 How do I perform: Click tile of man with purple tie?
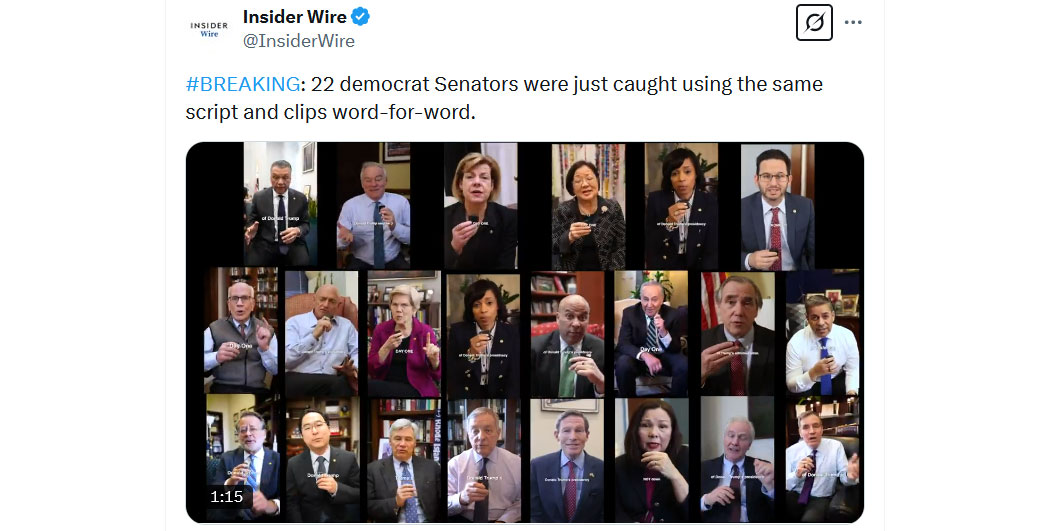[x=822, y=461]
